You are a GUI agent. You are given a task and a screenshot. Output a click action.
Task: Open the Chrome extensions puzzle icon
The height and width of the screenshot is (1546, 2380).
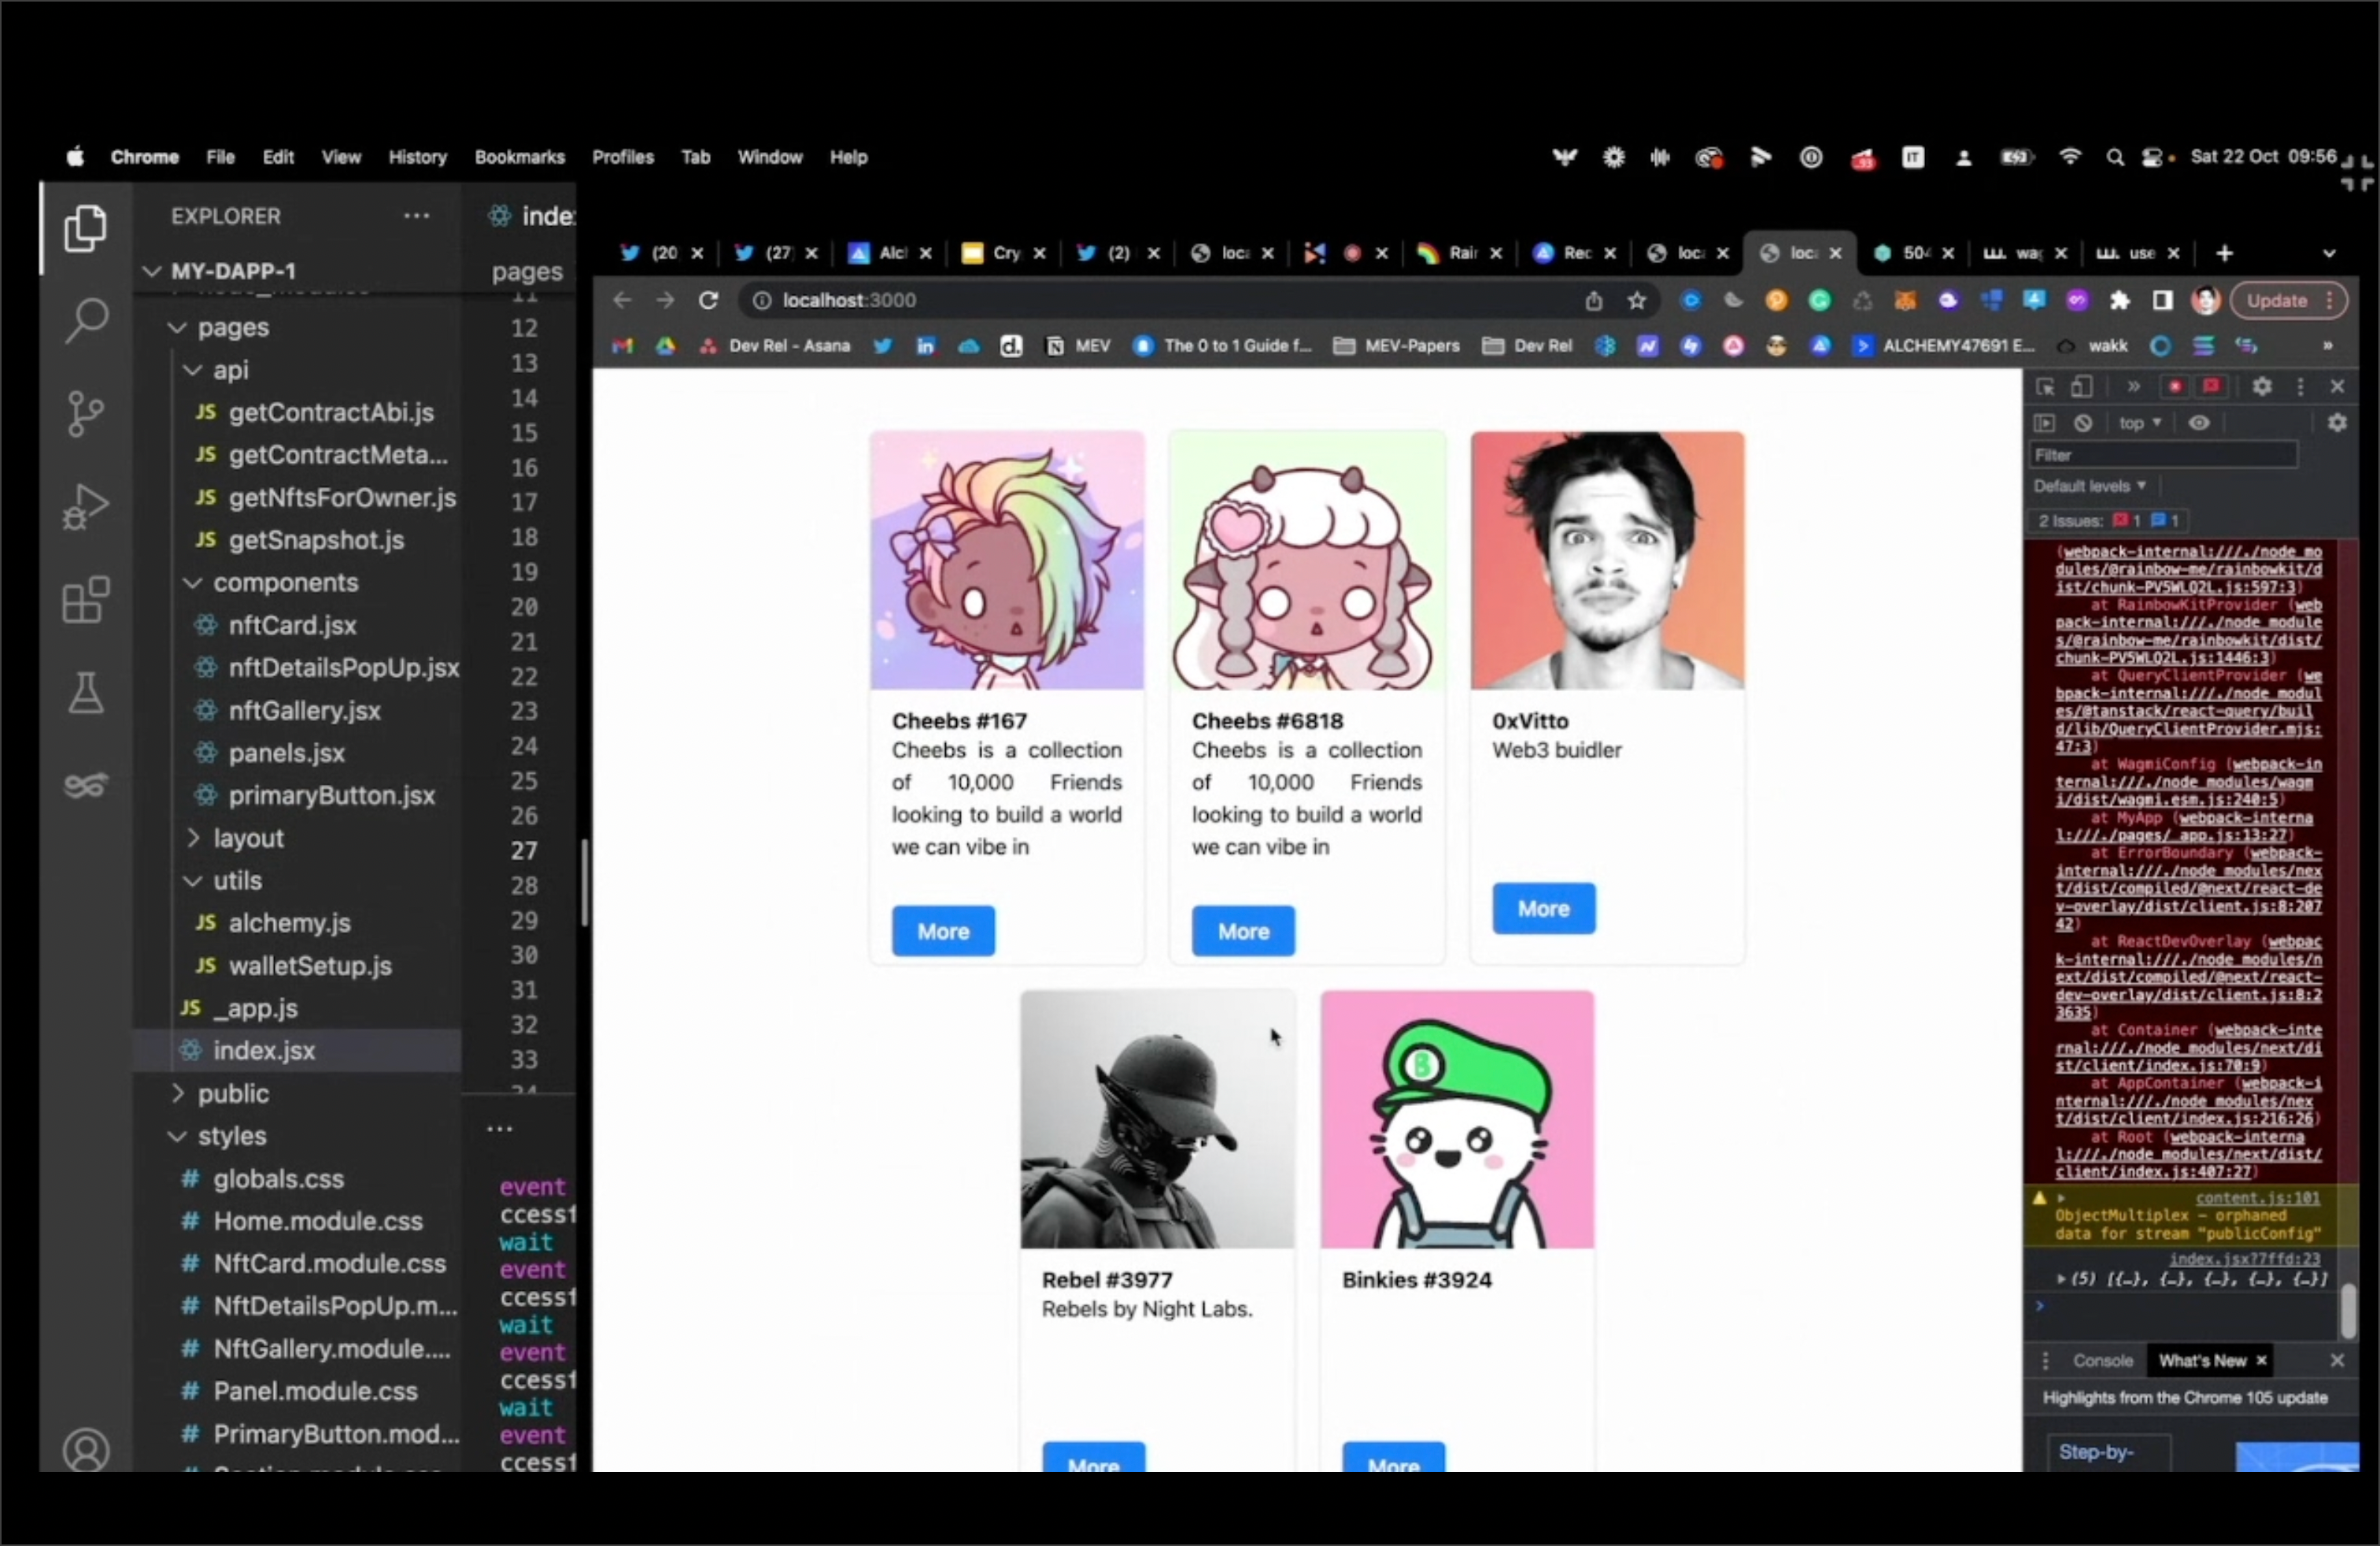point(2119,300)
